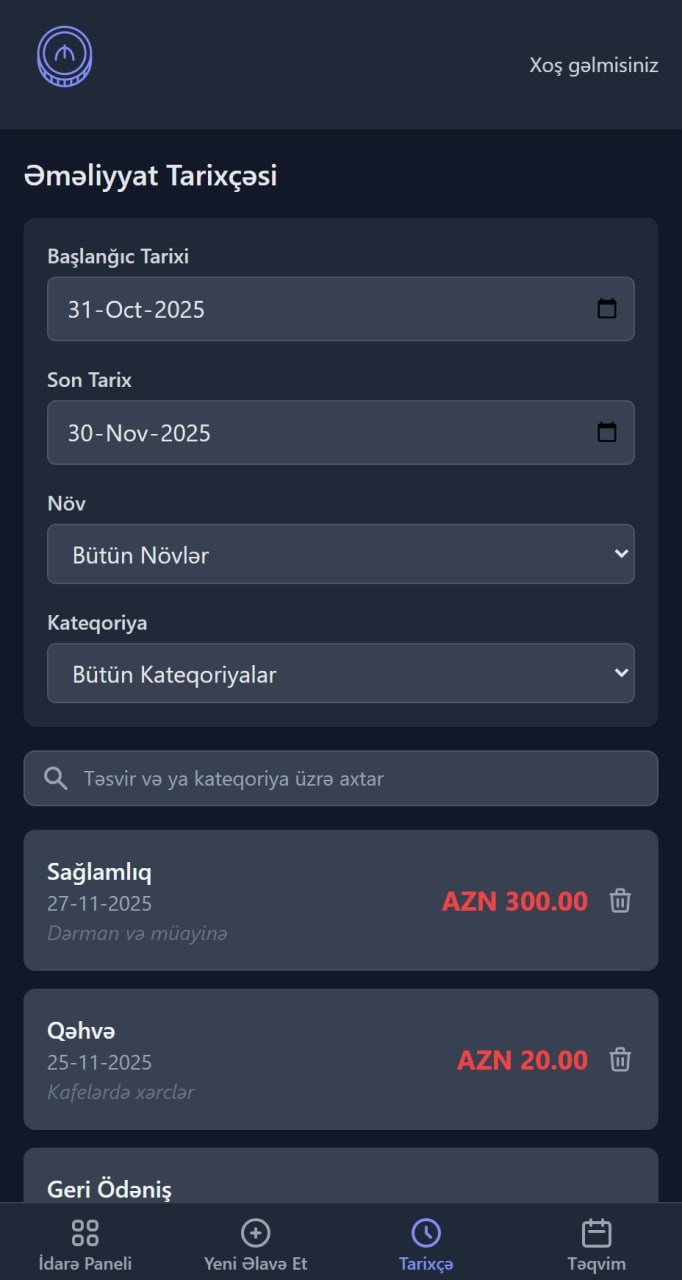Delete the Sağlamlıq transaction via trash icon
The height and width of the screenshot is (1280, 682).
coord(620,900)
